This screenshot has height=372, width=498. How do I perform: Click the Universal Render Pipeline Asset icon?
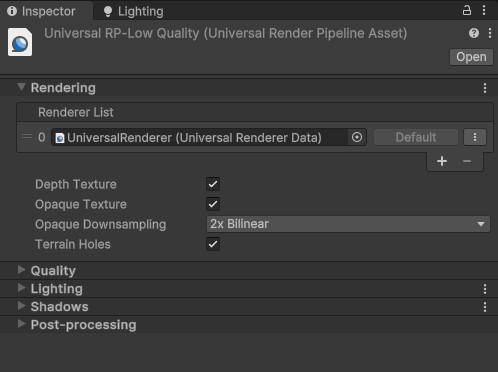coord(20,42)
